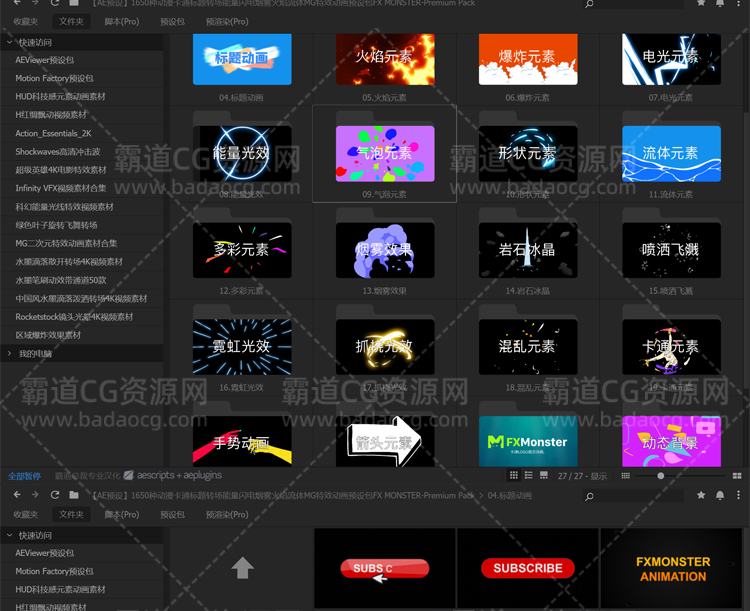Select the 09.气泡元素 folder

[385, 153]
